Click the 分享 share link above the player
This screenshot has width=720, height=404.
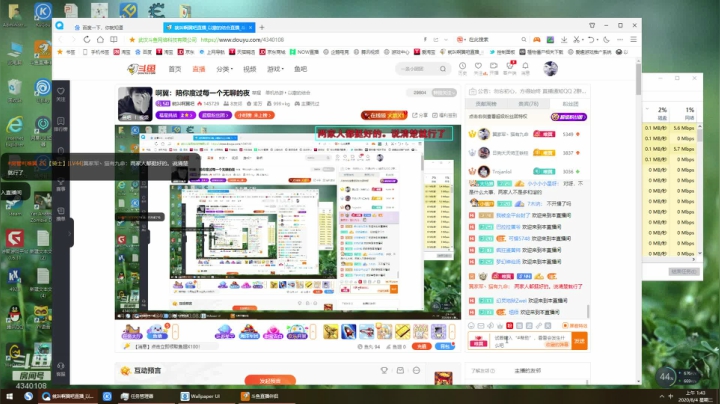(x=420, y=115)
